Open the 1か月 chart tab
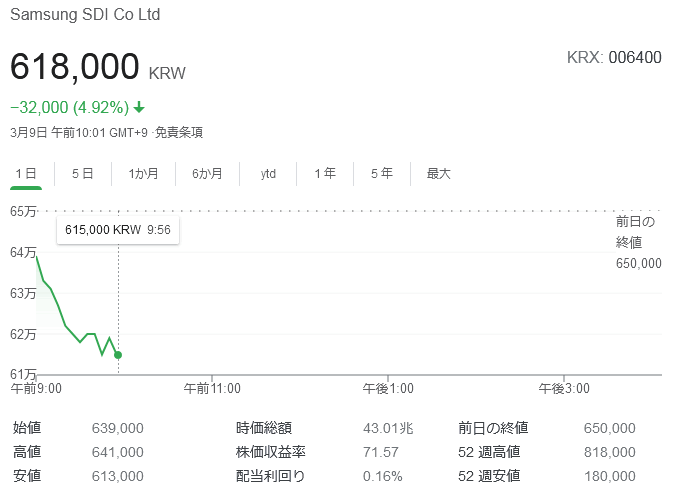 tap(143, 174)
